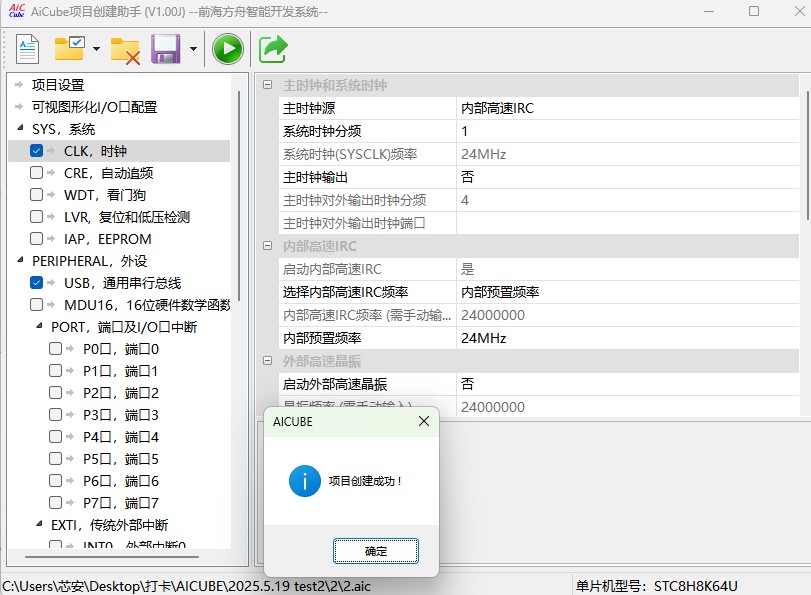Click the green play generate icon
This screenshot has width=811, height=595.
tap(228, 49)
